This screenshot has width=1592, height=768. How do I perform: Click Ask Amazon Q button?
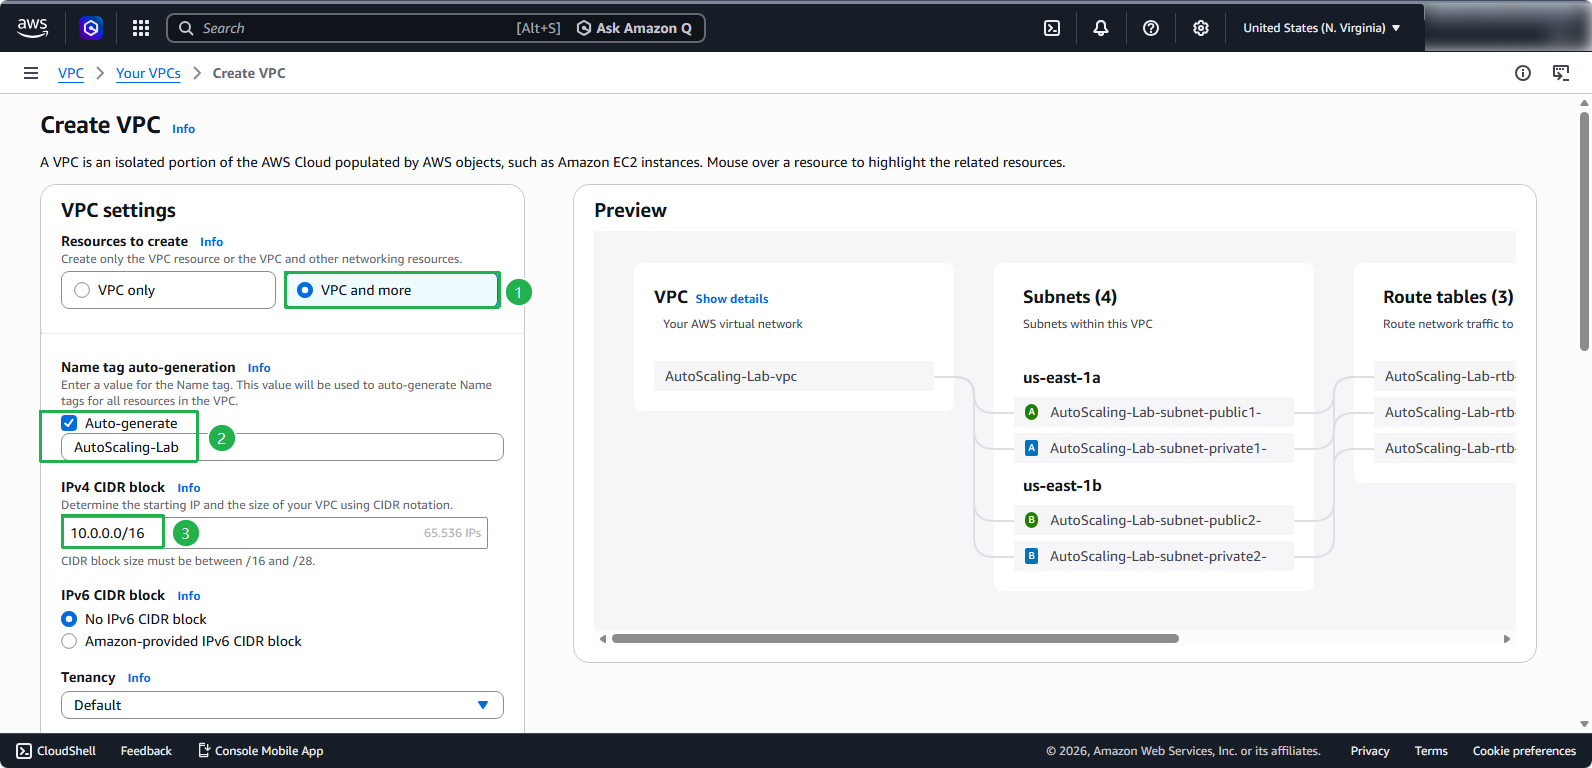[x=634, y=28]
